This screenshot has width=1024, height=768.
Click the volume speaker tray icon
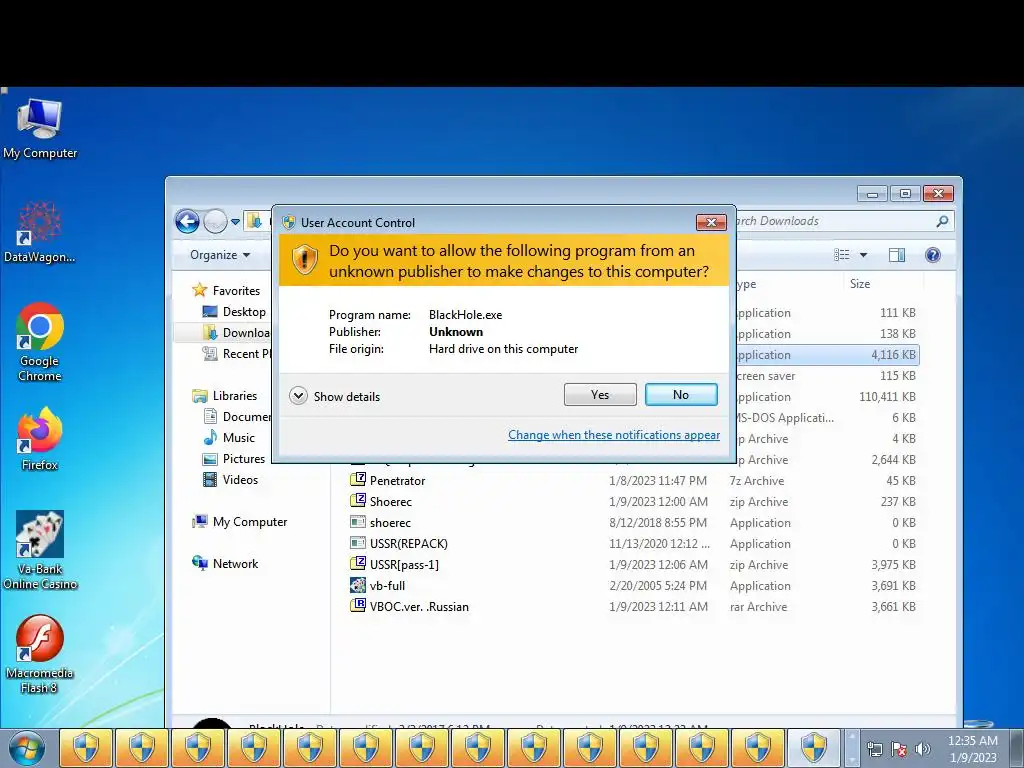click(x=922, y=750)
